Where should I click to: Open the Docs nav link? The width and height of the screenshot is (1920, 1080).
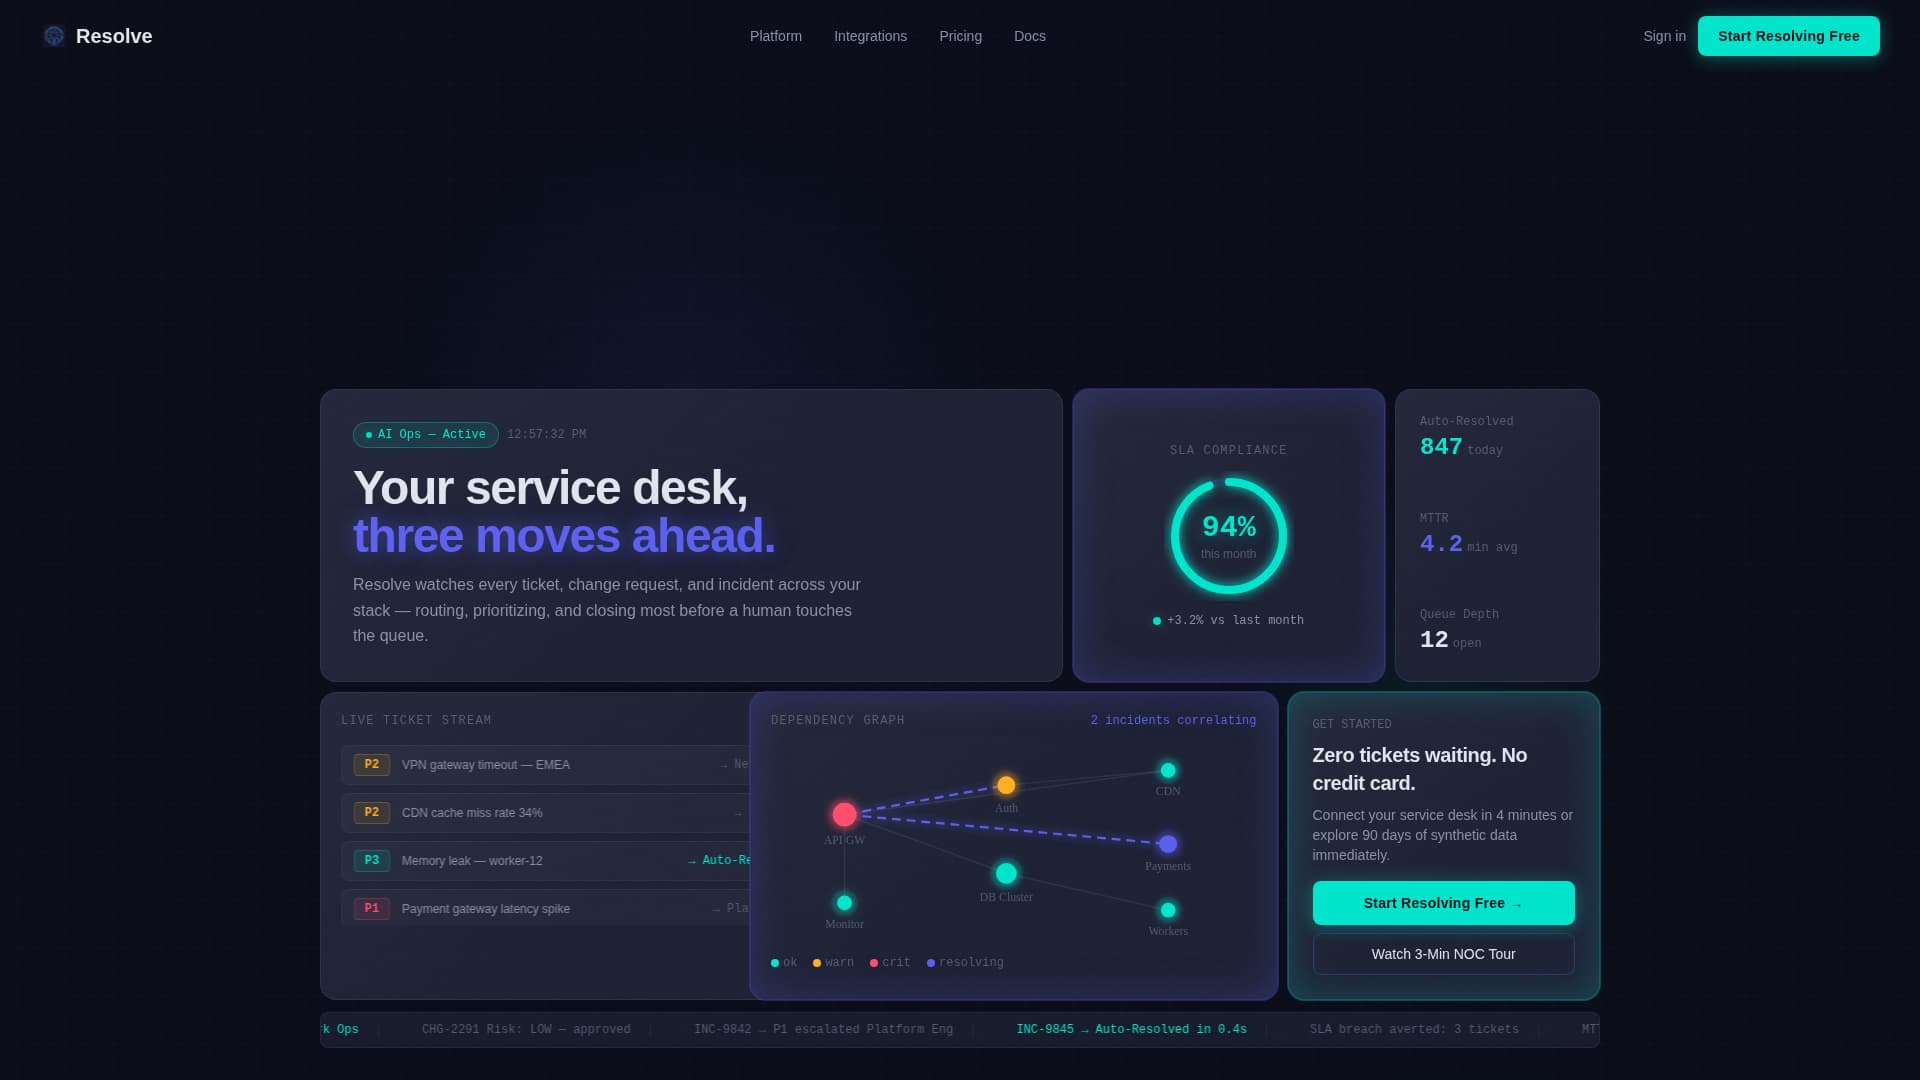click(1029, 36)
